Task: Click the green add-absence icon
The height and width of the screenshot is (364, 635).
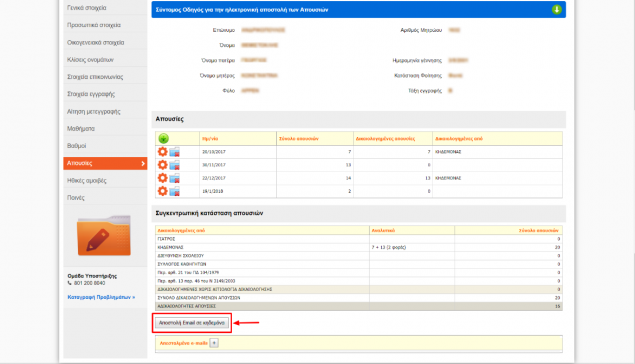Action: pos(163,139)
